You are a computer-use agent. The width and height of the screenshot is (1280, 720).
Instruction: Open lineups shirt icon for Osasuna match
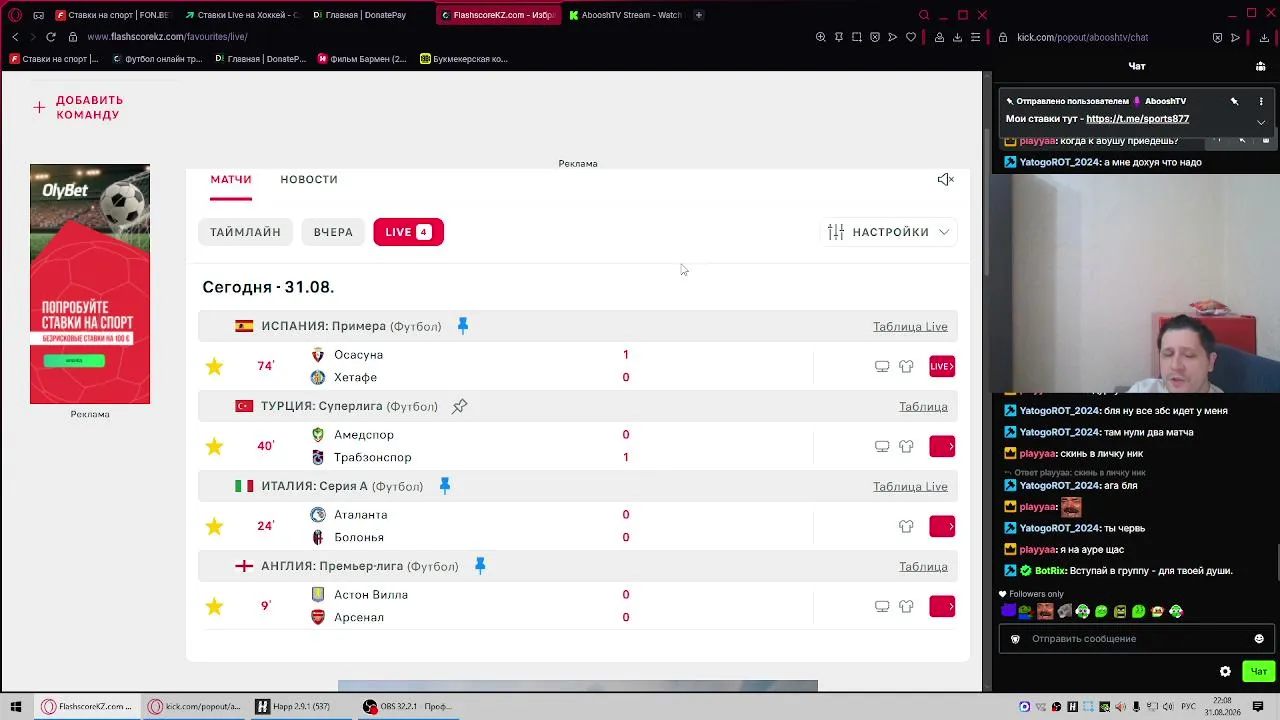coord(906,366)
